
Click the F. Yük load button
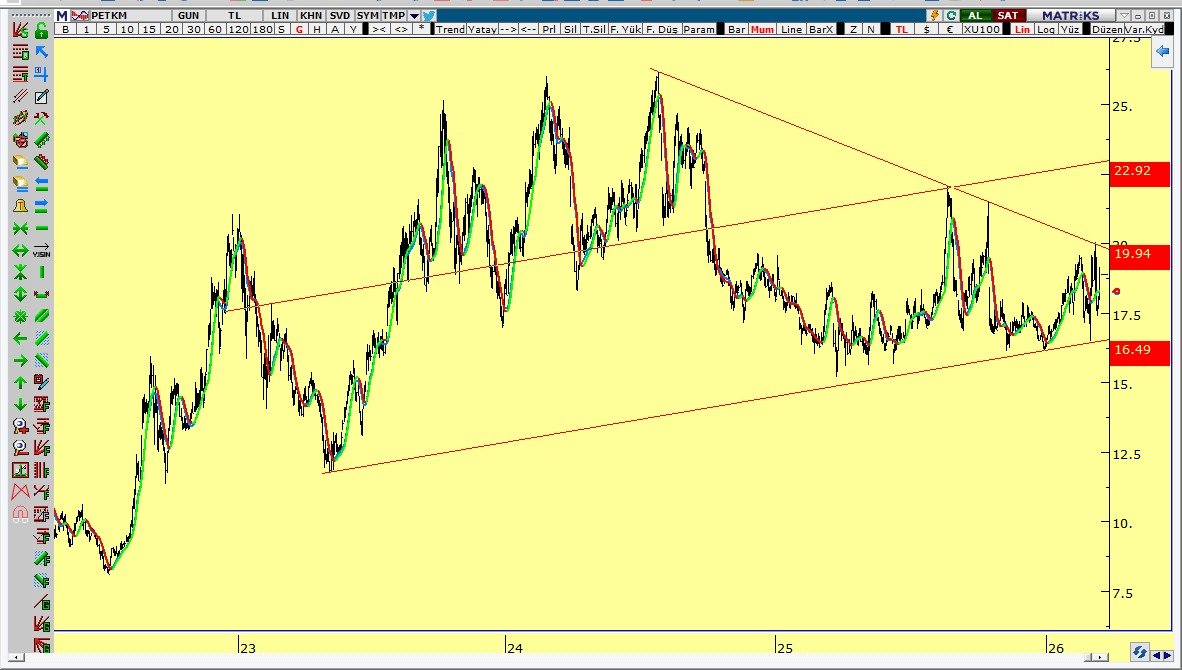pos(625,29)
